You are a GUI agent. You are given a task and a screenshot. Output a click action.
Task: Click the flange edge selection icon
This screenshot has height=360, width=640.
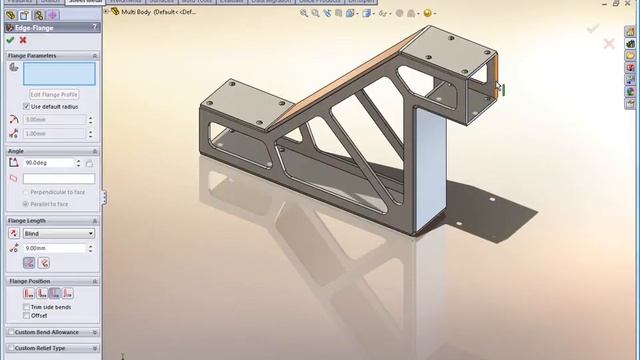click(x=13, y=67)
